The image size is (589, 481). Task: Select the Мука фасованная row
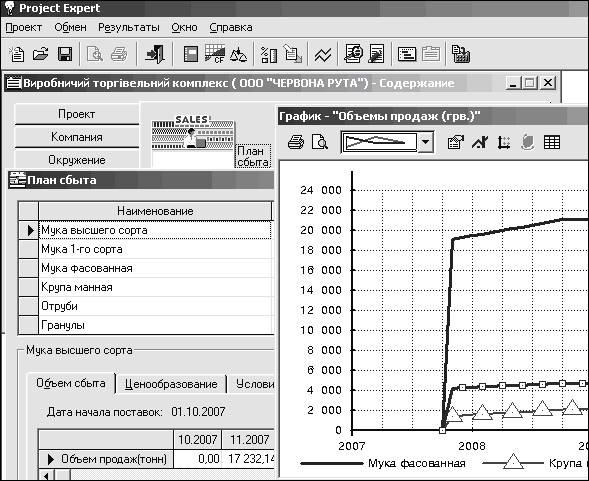coord(155,268)
